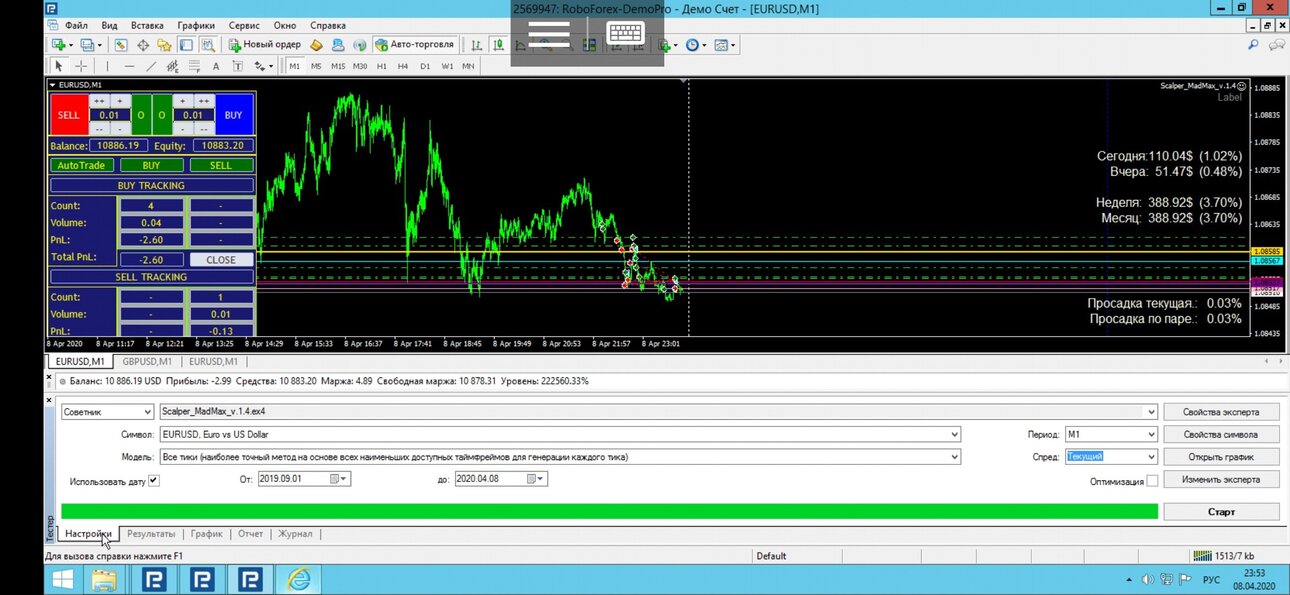Select the text label 'T' tool
1290x595 pixels.
[x=238, y=66]
